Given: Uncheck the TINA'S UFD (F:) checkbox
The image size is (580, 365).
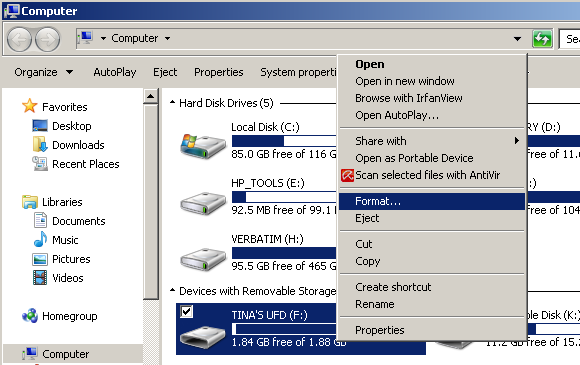Looking at the screenshot, I should [x=186, y=311].
